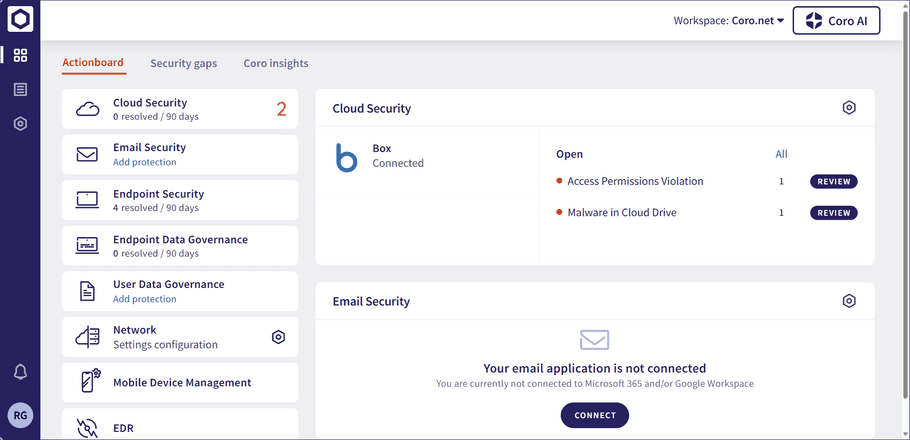
Task: Click the large envelope icon in Email Security panel
Action: point(594,340)
